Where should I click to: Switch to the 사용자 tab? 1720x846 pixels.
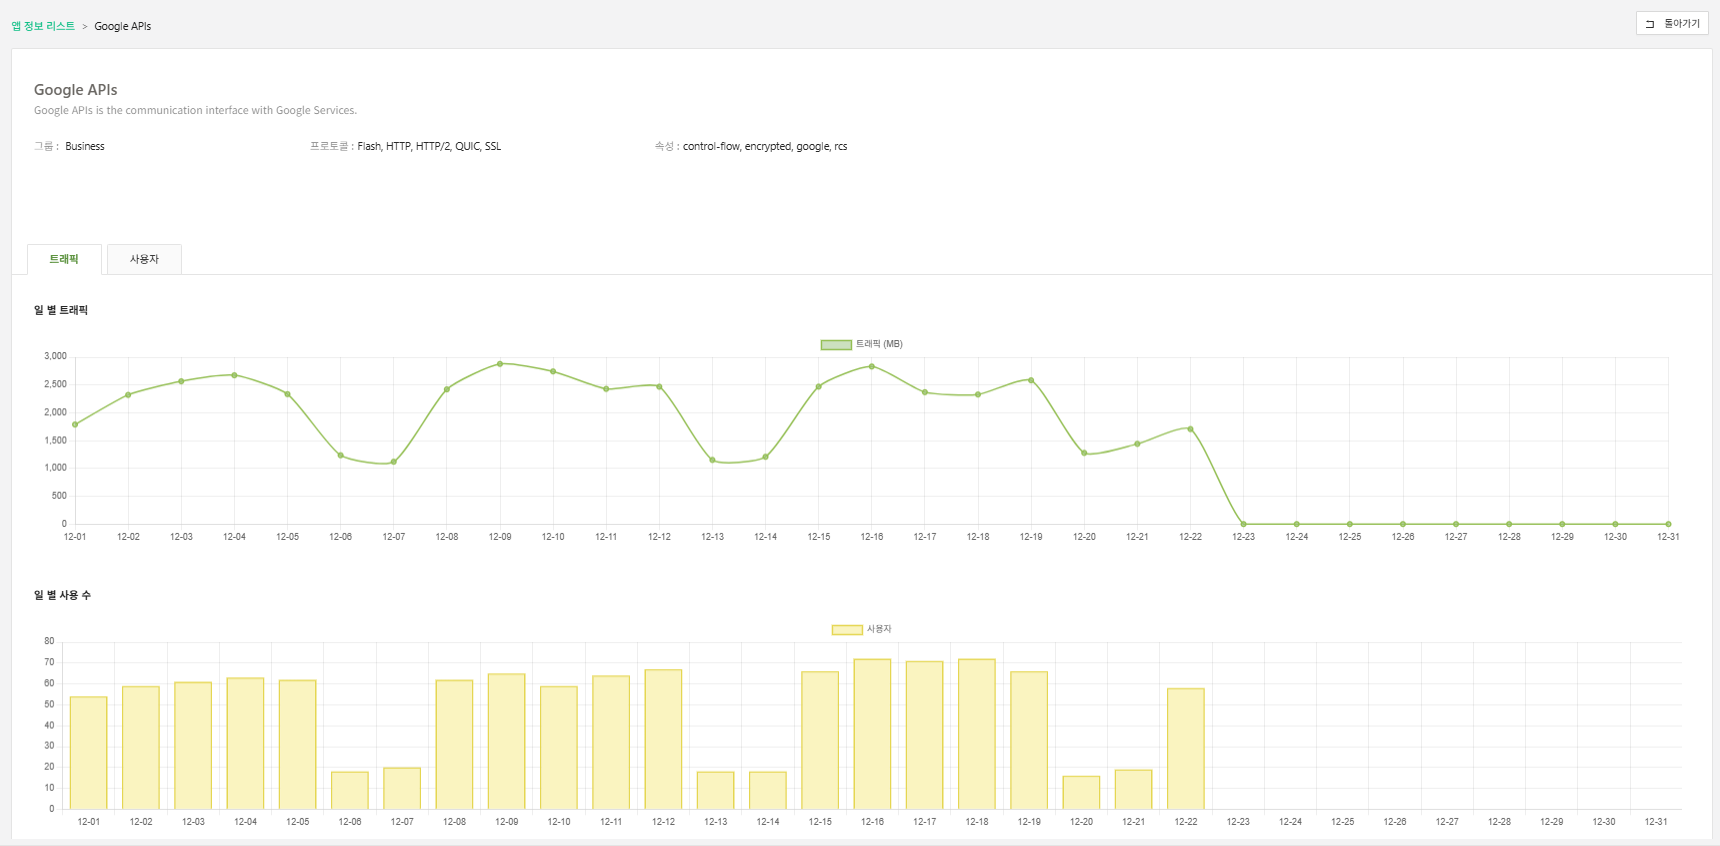tap(144, 259)
